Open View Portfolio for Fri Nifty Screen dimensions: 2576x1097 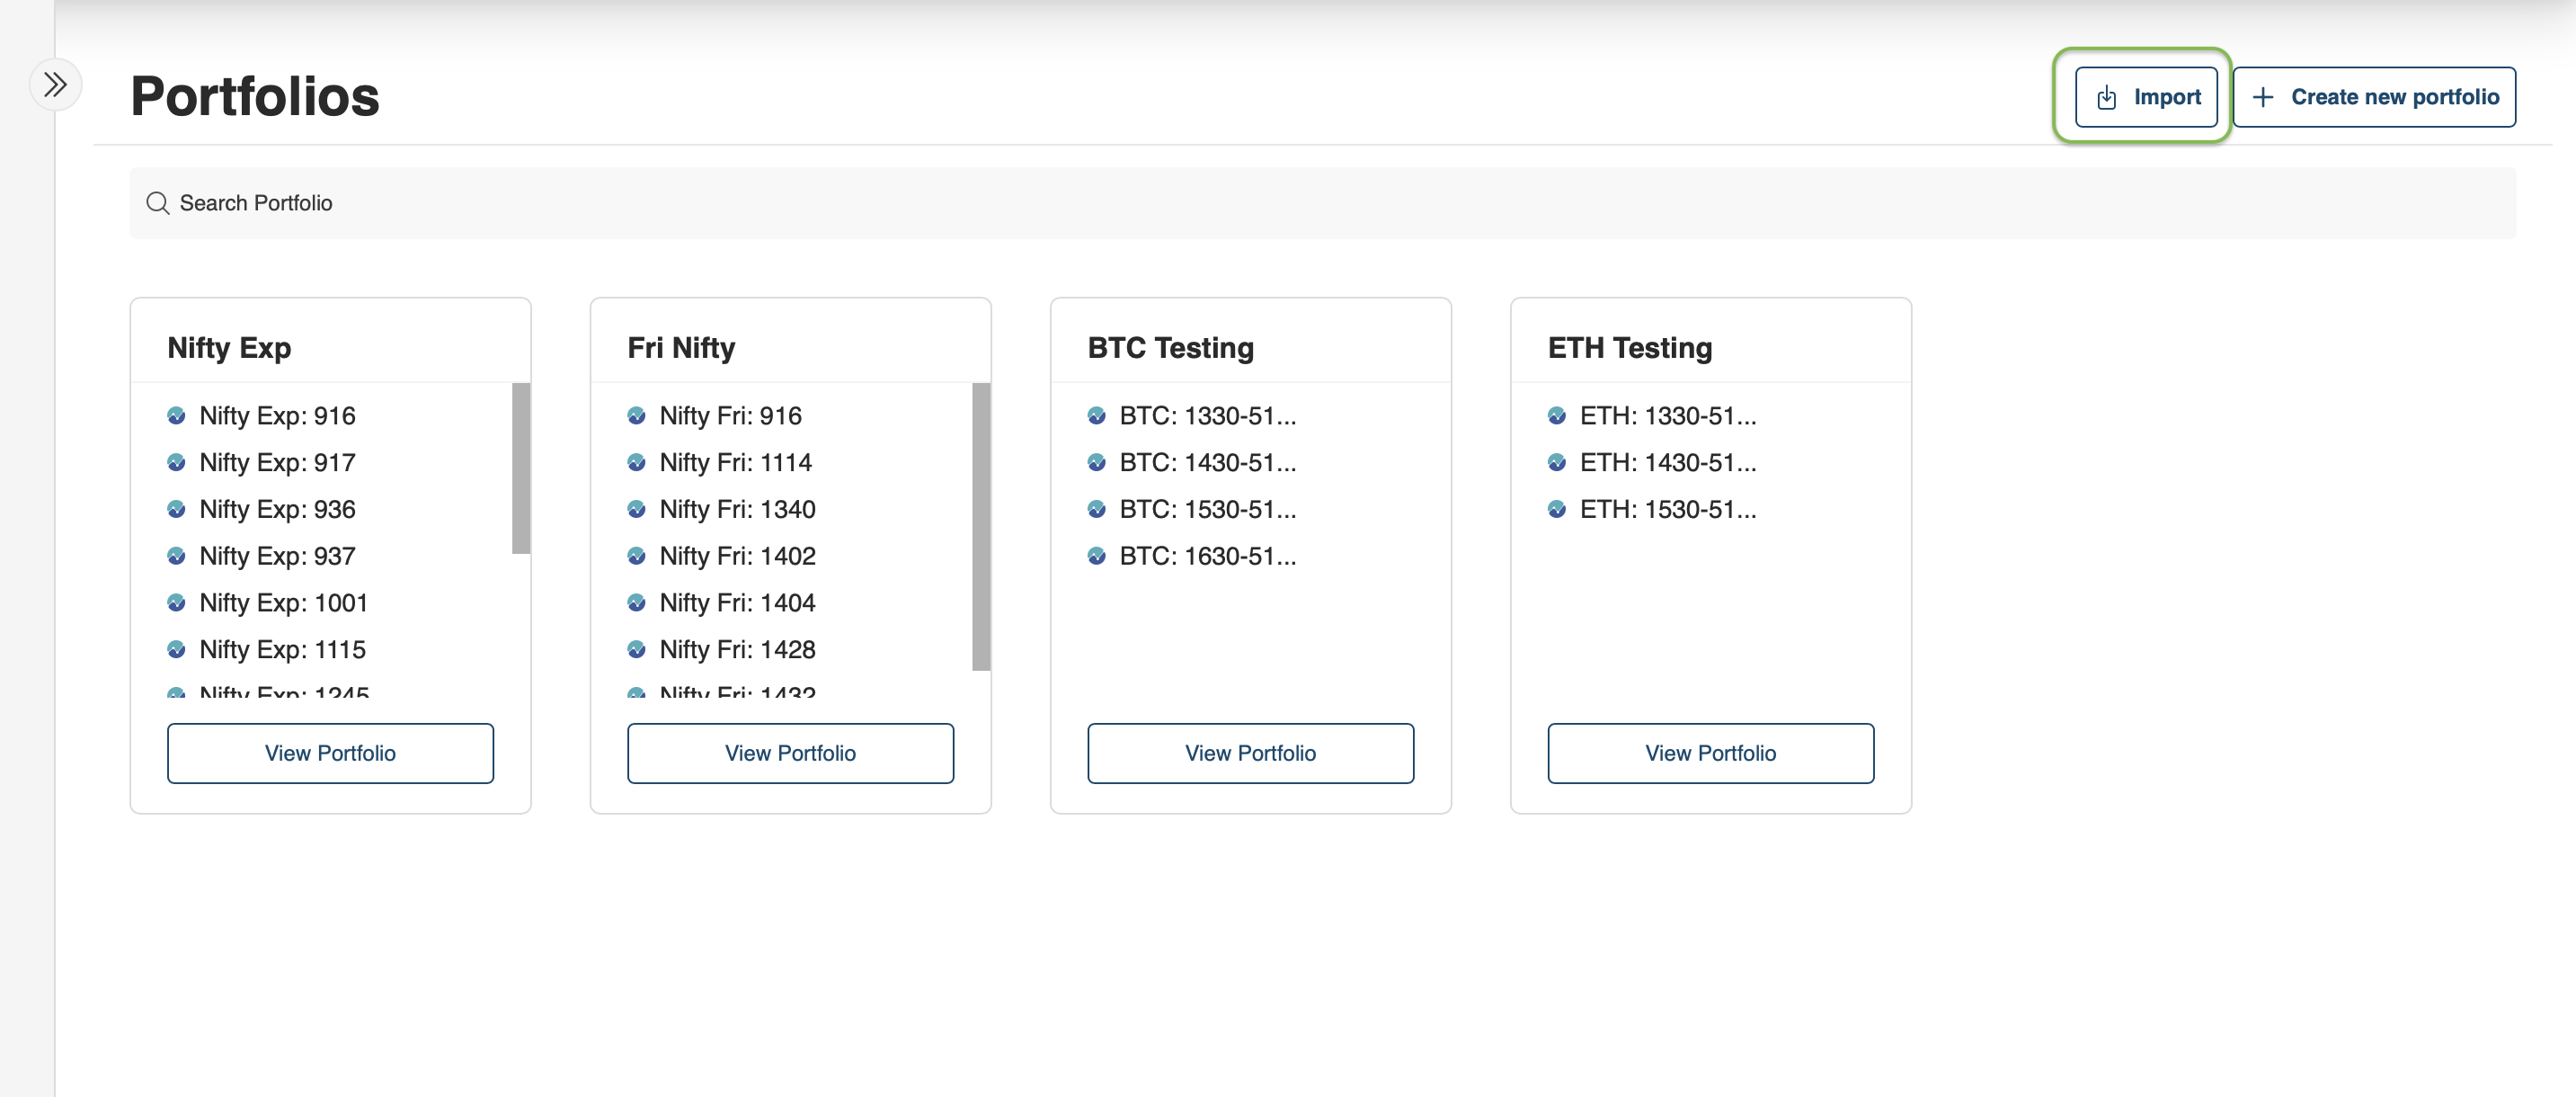pos(790,753)
